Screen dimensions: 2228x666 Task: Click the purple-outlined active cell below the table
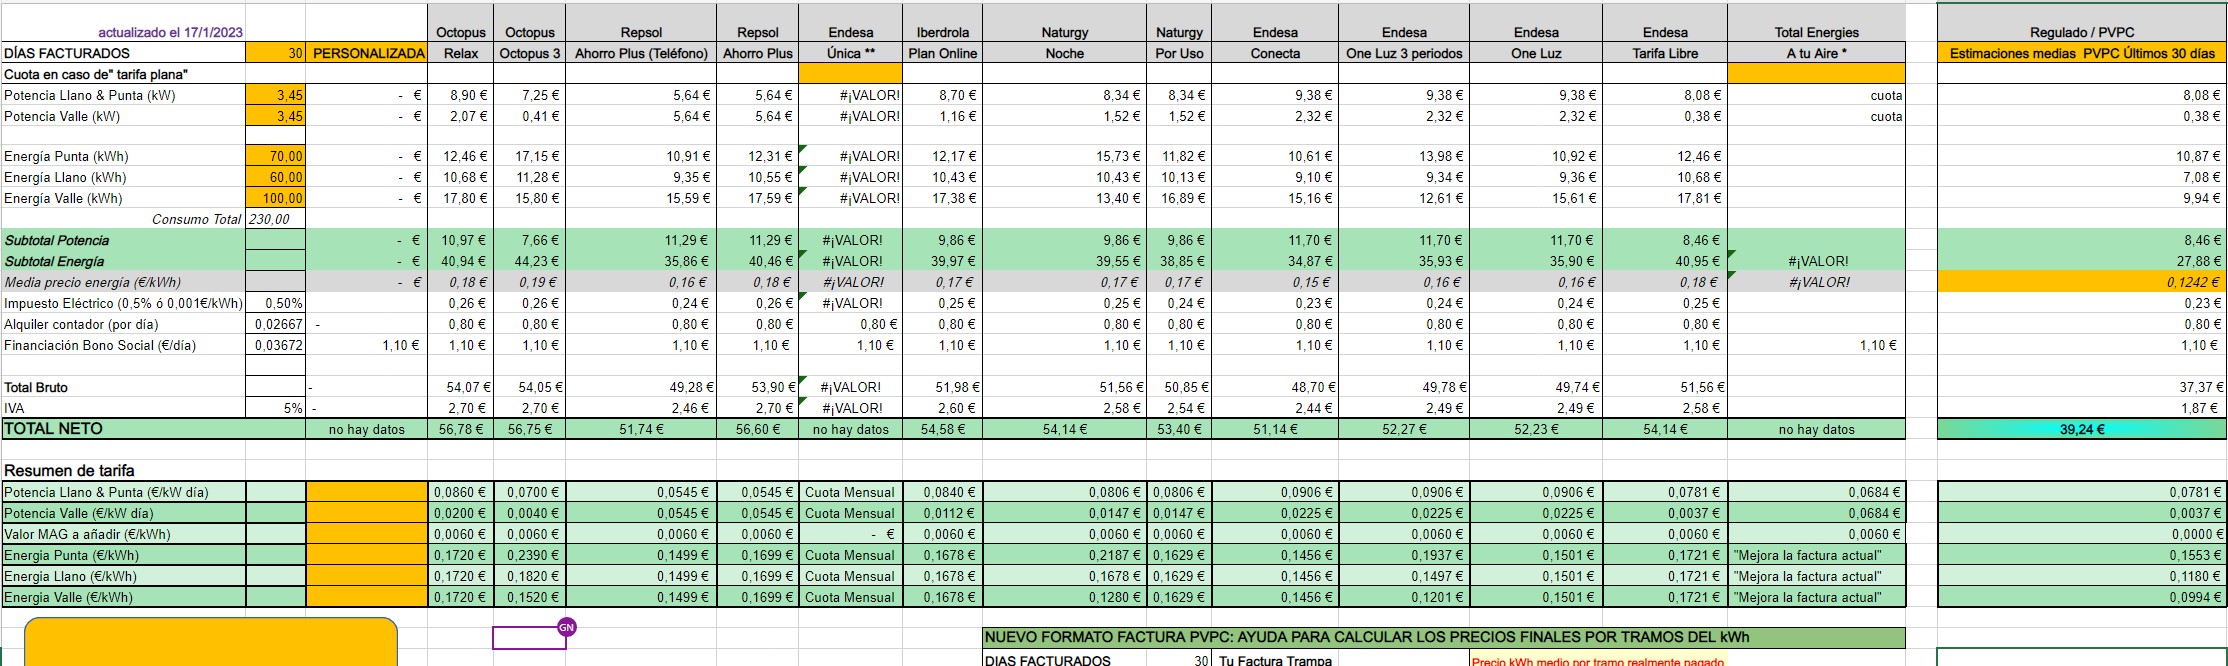click(529, 637)
